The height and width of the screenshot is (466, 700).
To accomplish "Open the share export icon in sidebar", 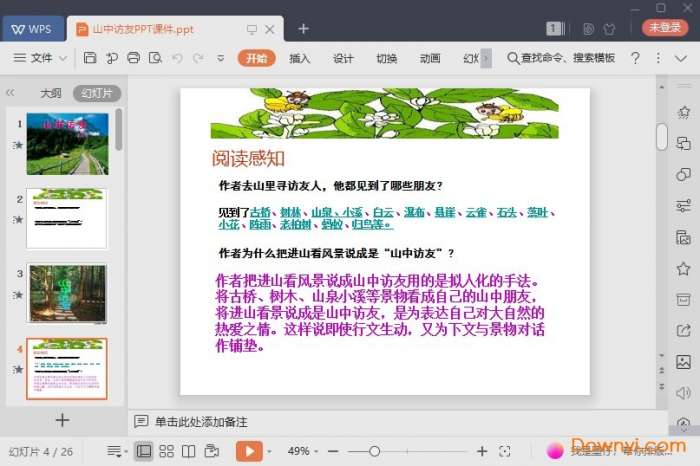I will coord(683,331).
